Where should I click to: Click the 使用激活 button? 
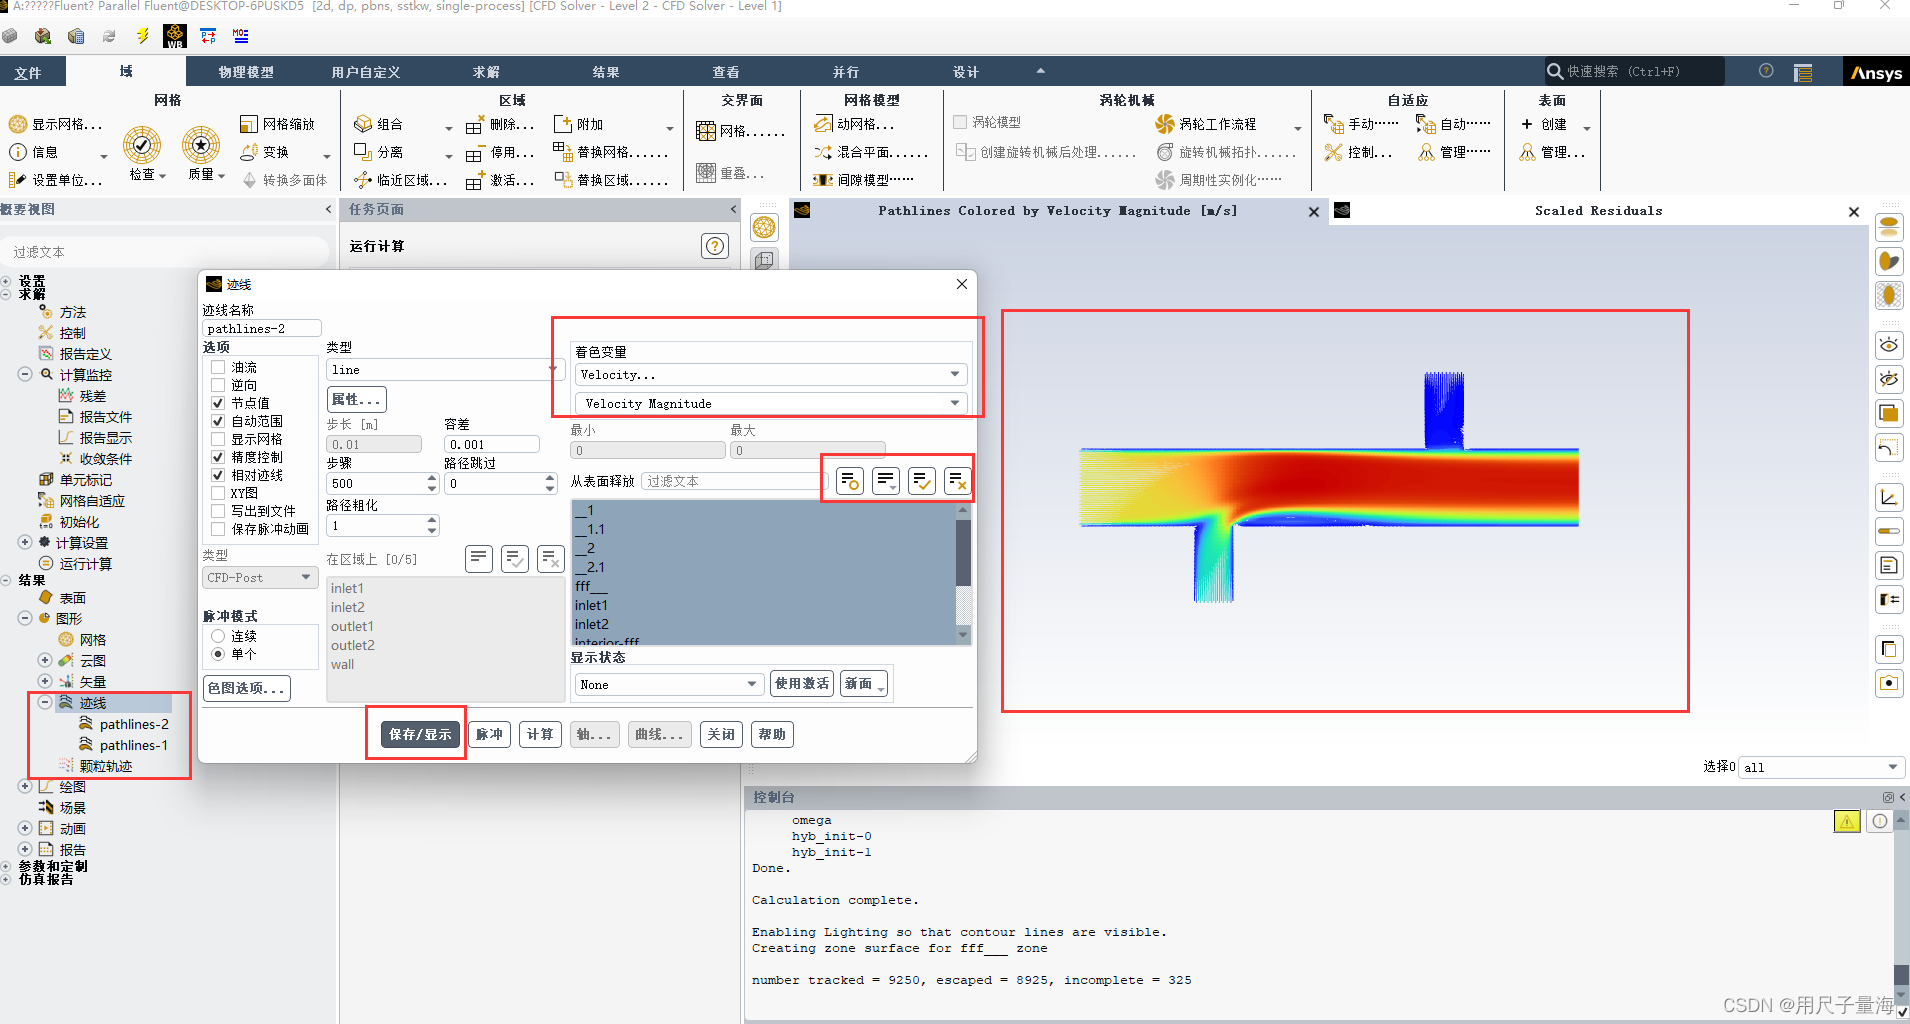(802, 684)
